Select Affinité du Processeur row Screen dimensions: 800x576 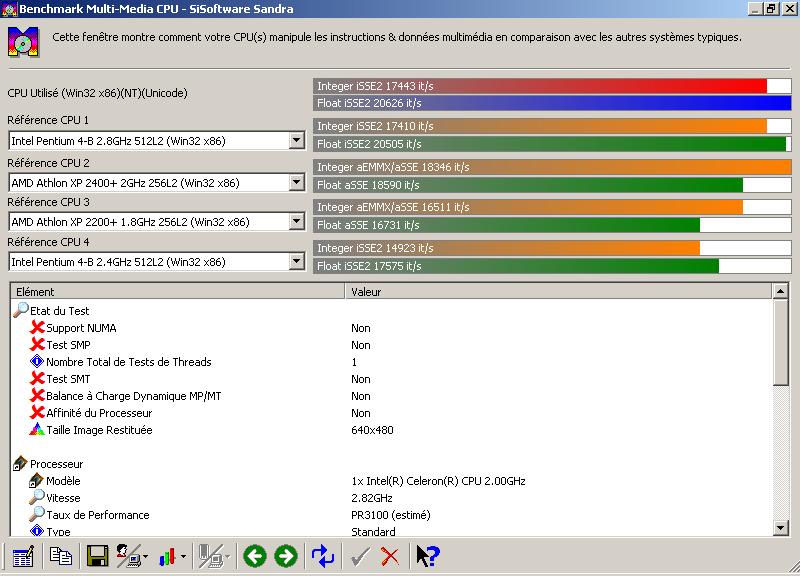[392, 413]
